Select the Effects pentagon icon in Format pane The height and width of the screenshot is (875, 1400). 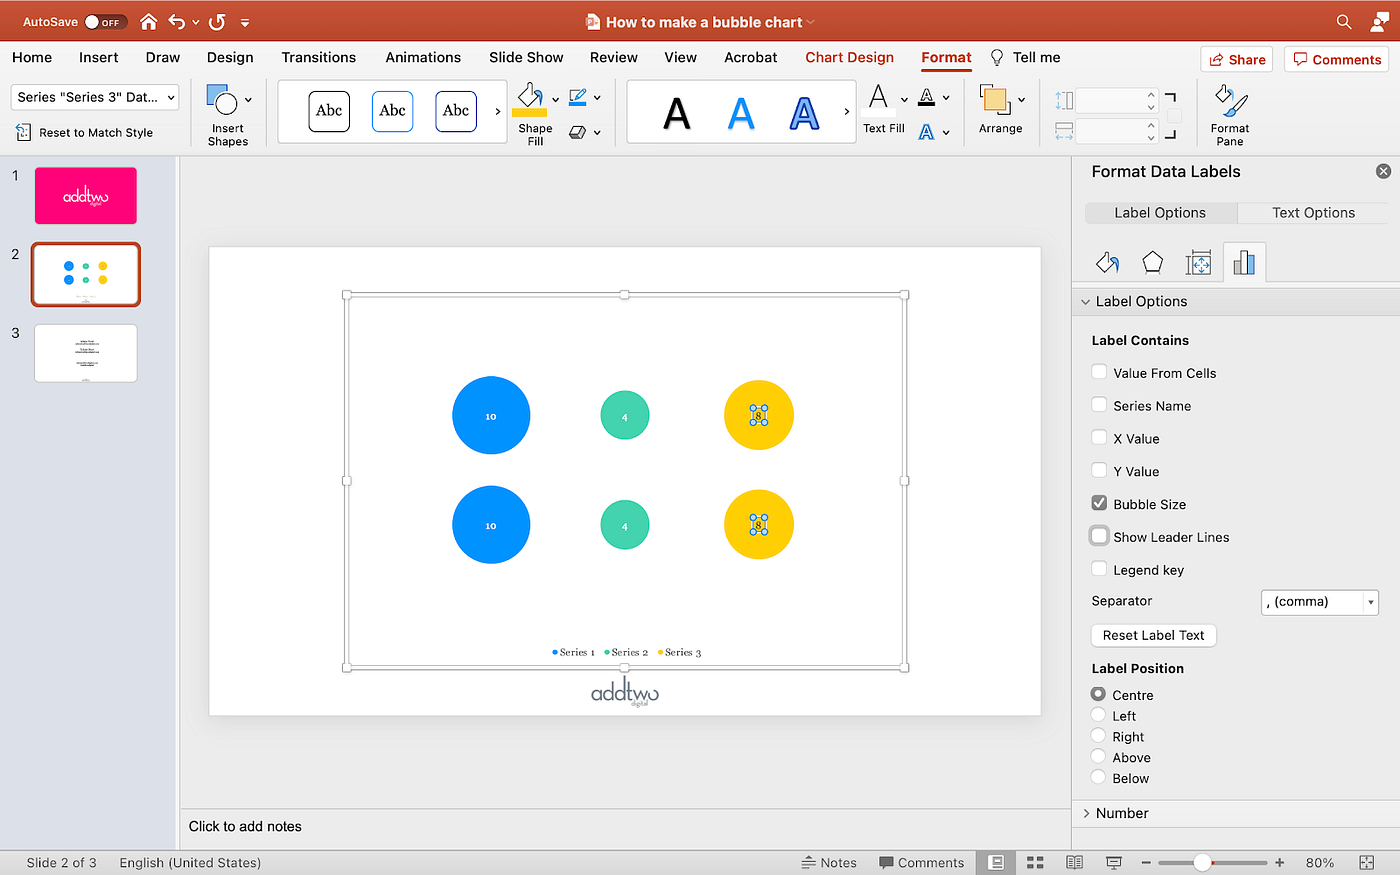pyautogui.click(x=1152, y=262)
